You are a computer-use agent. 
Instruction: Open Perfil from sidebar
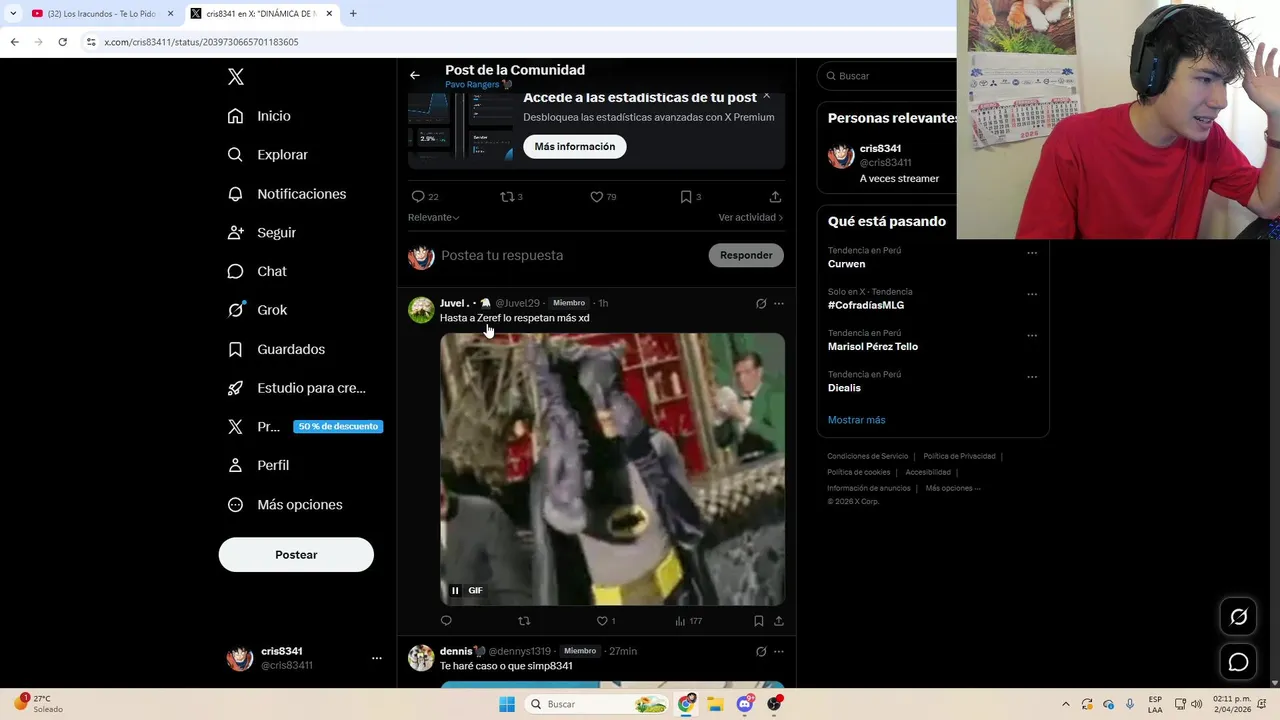pos(258,465)
